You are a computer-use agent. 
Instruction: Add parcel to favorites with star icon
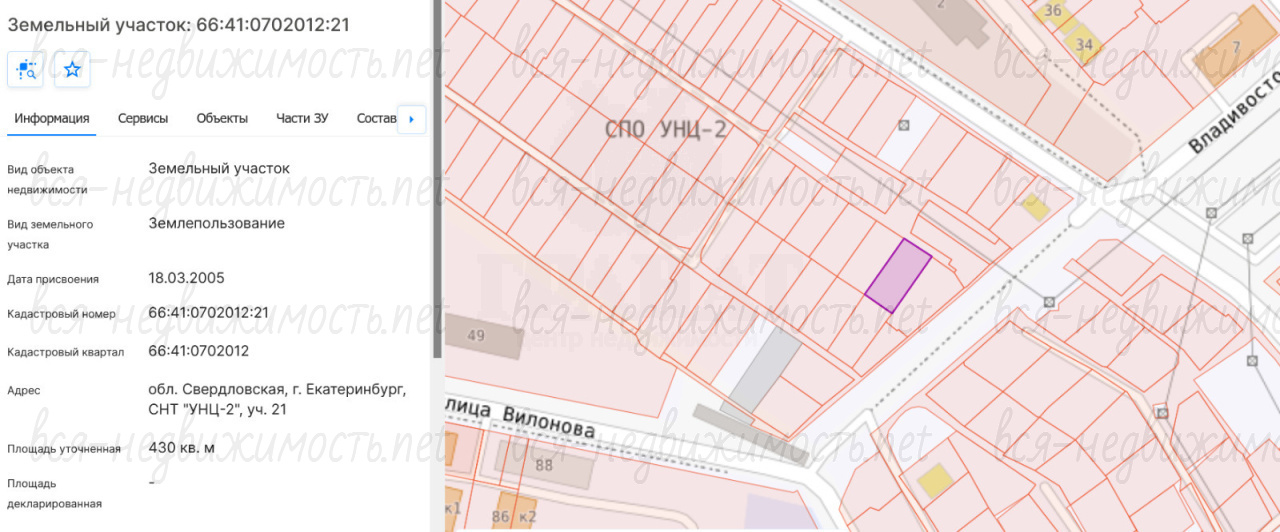[72, 69]
